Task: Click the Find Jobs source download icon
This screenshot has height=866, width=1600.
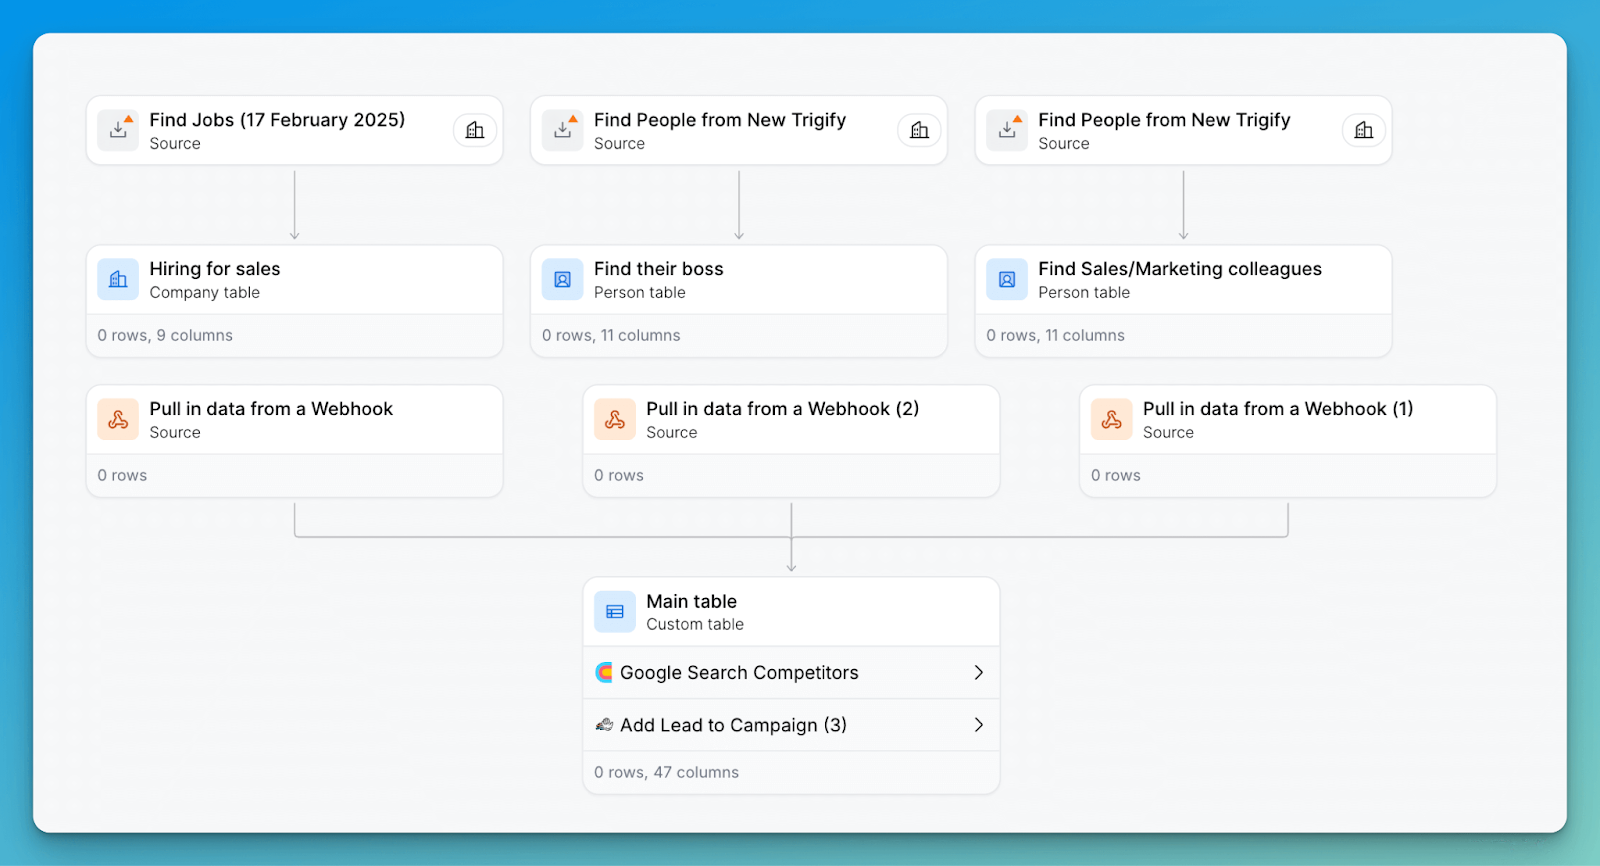Action: click(118, 130)
